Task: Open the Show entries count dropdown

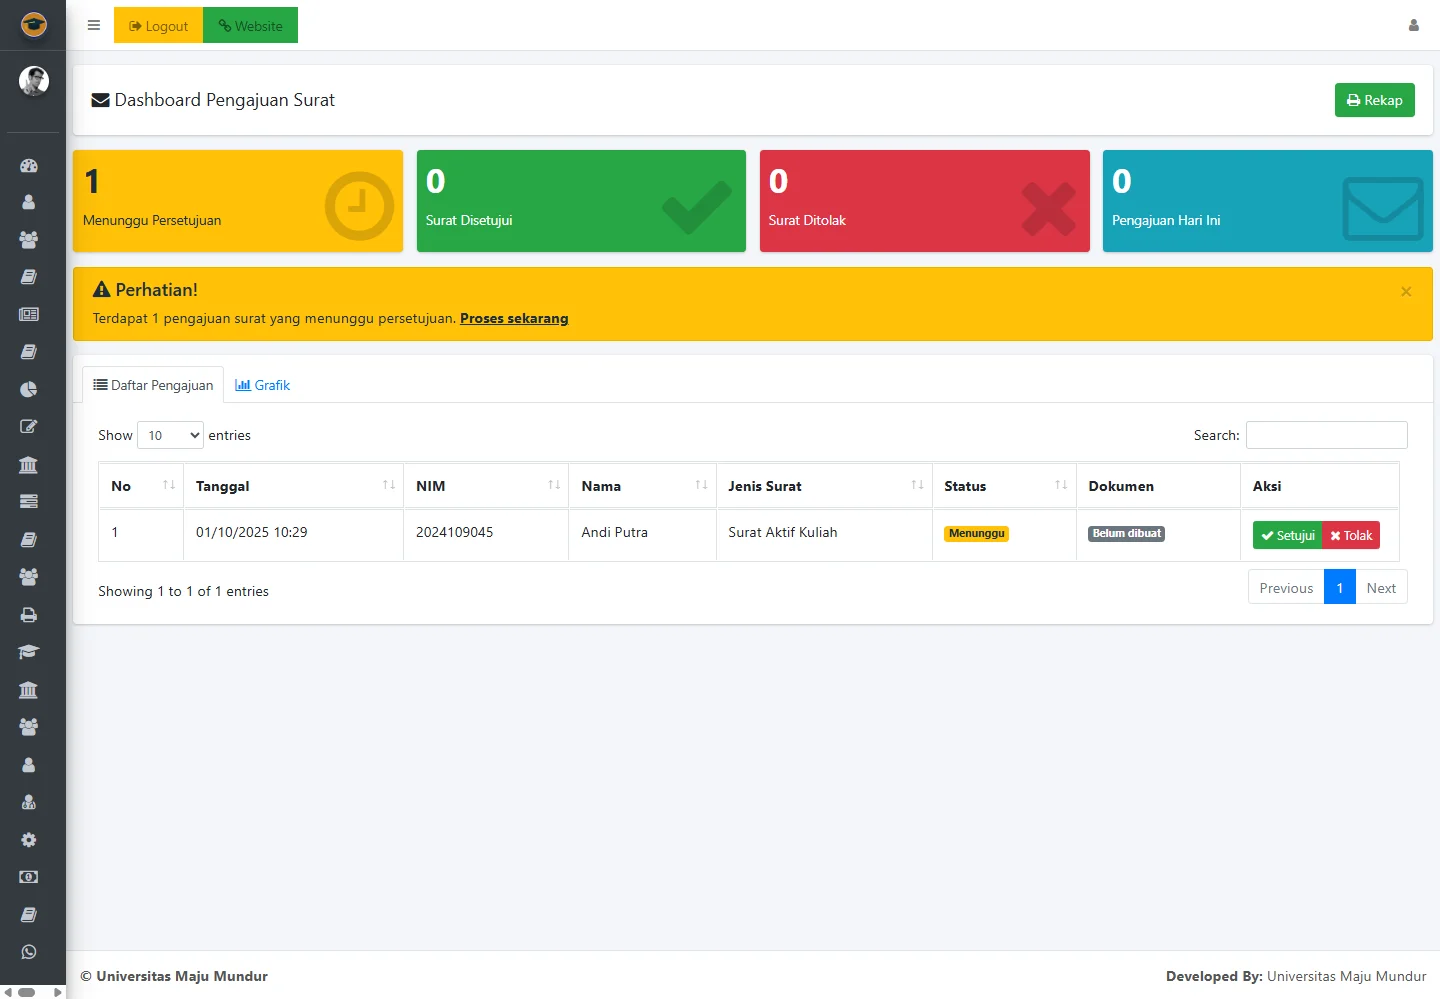Action: [170, 435]
